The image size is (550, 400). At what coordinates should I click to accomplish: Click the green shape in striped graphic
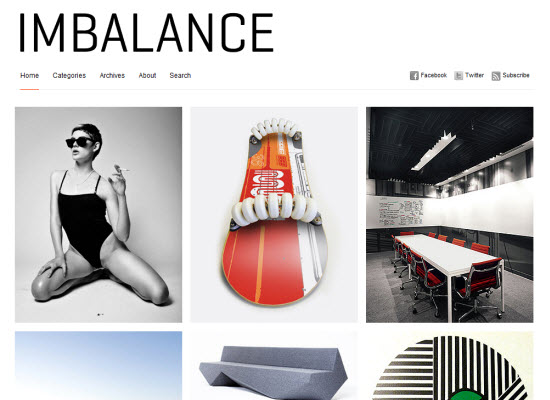pyautogui.click(x=469, y=395)
